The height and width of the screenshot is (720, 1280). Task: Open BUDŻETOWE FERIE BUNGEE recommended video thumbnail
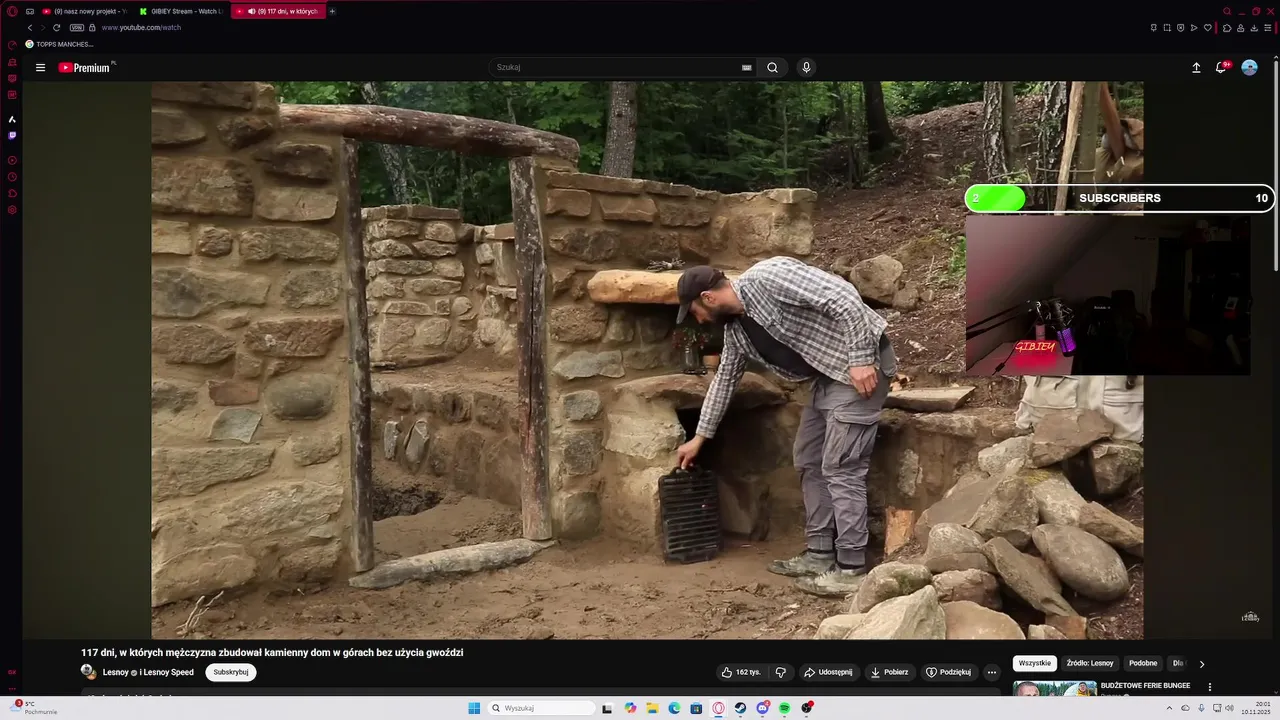click(x=1055, y=689)
